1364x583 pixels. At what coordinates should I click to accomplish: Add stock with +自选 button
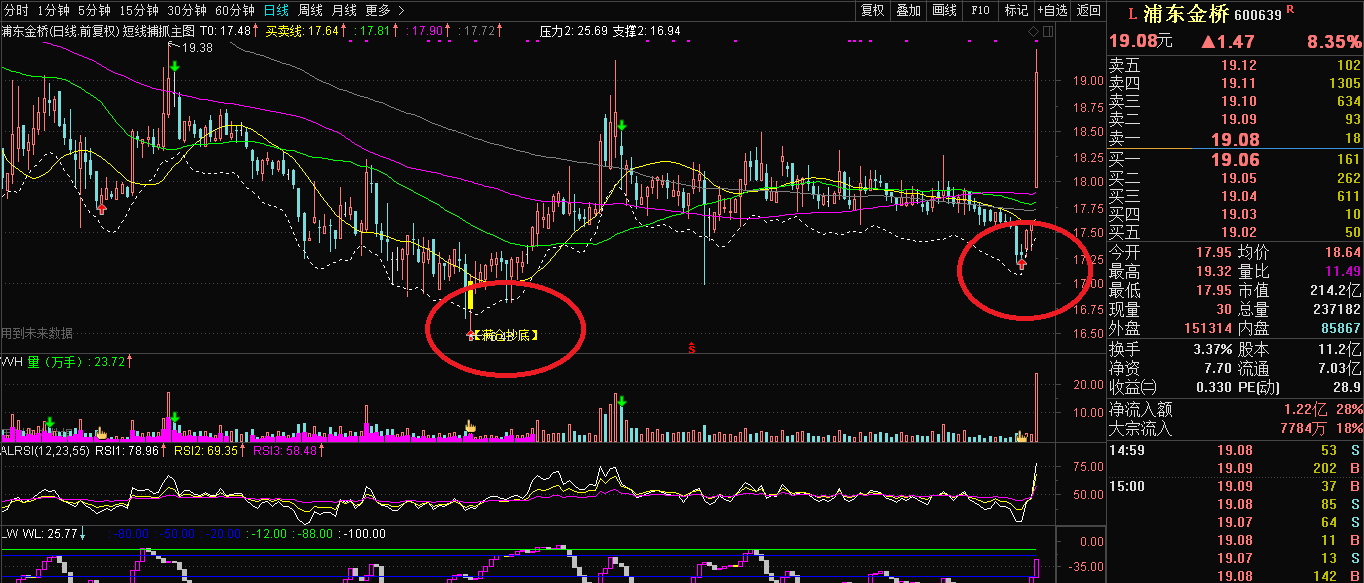(x=1052, y=11)
